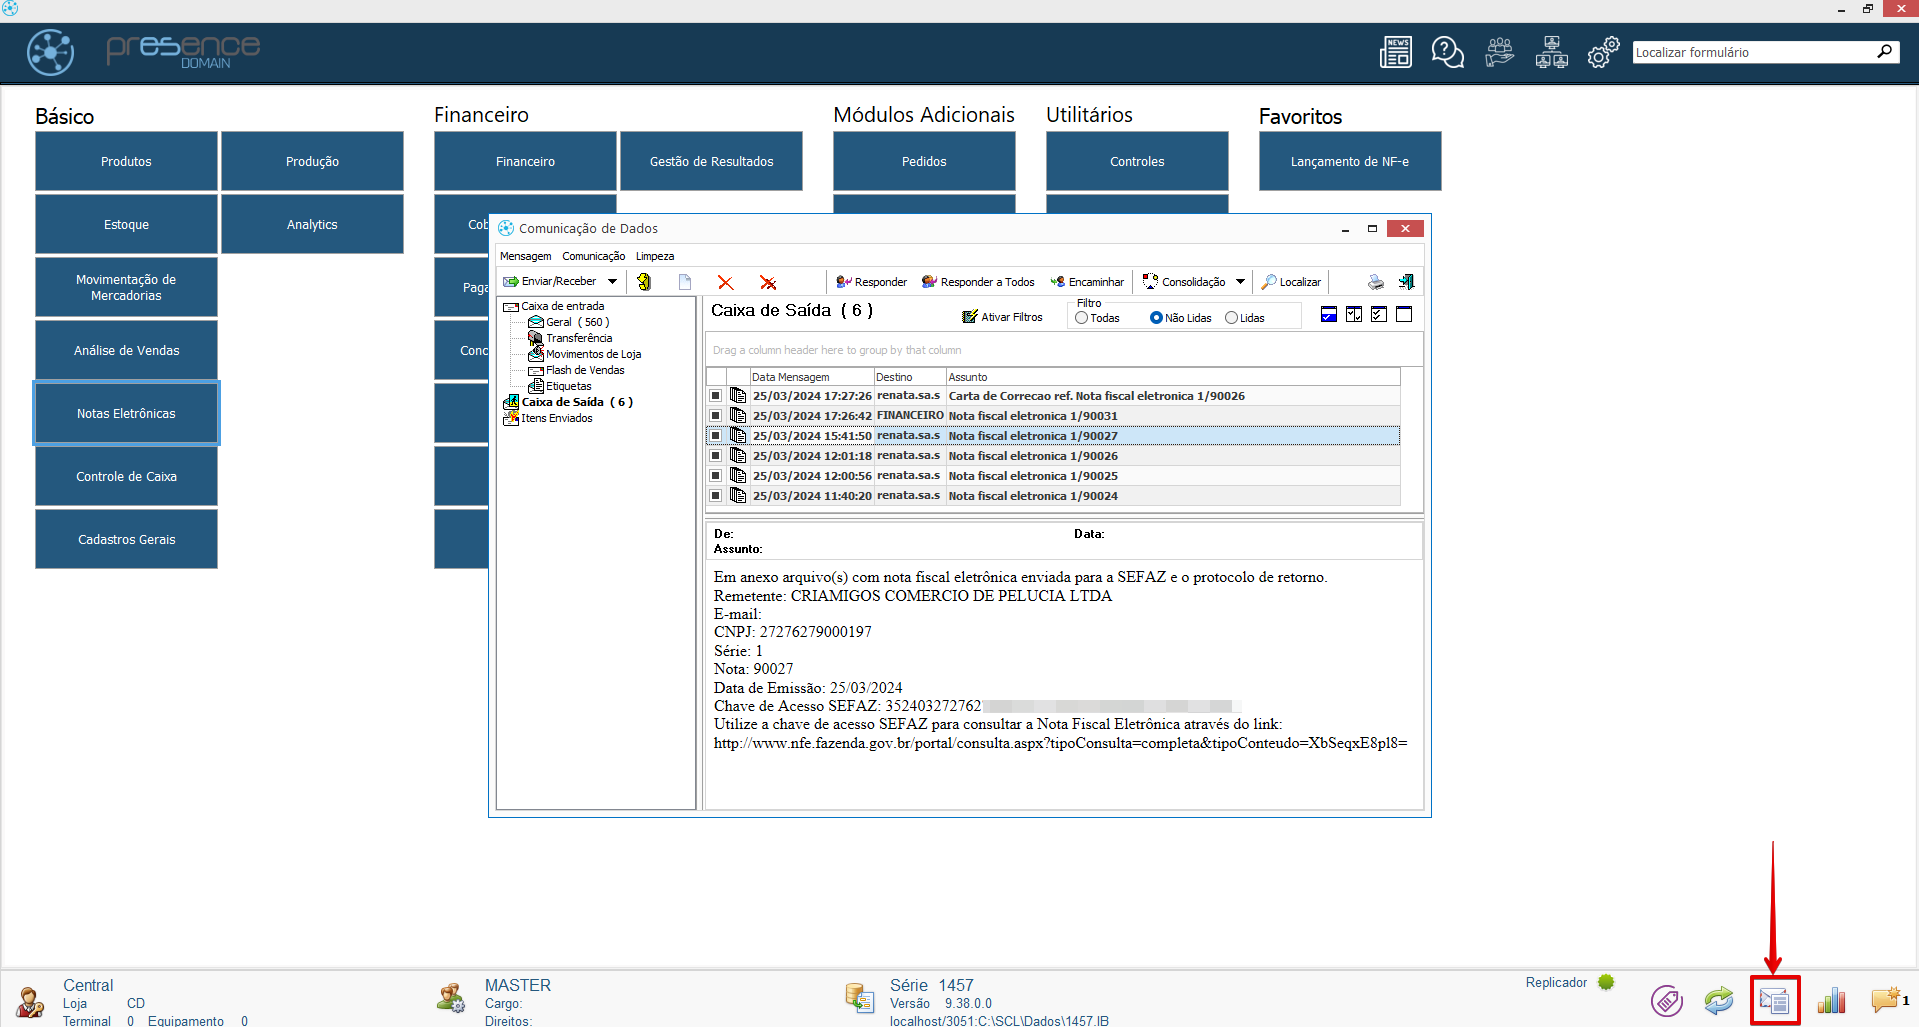Tick checkbox for Nota fiscal 1/90027 row
This screenshot has height=1029, width=1919.
click(x=716, y=436)
